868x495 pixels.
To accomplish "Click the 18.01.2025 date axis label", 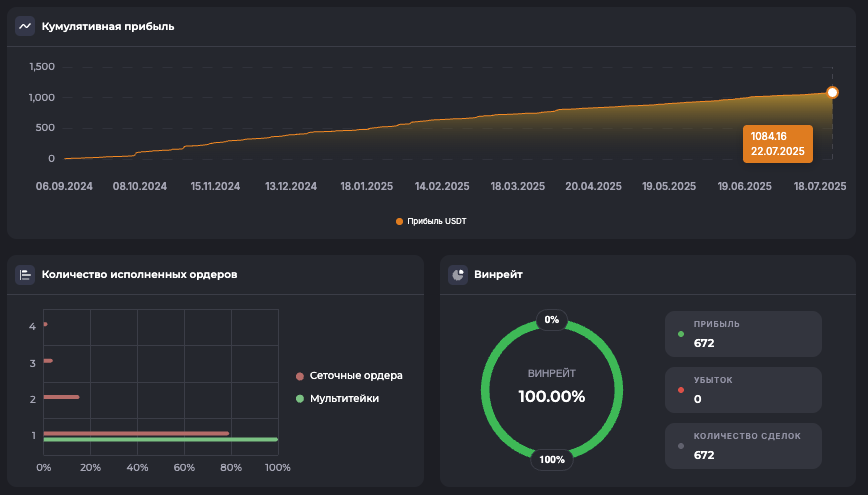I will (367, 186).
